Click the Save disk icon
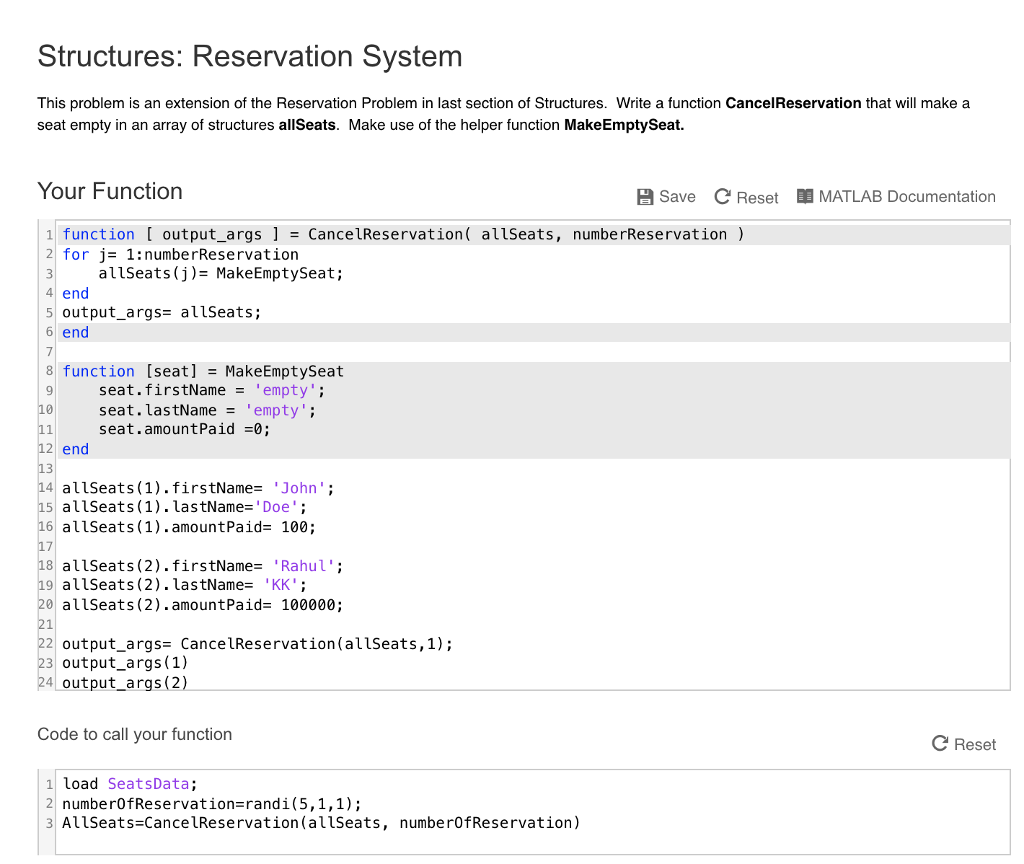This screenshot has width=1024, height=864. (x=644, y=197)
